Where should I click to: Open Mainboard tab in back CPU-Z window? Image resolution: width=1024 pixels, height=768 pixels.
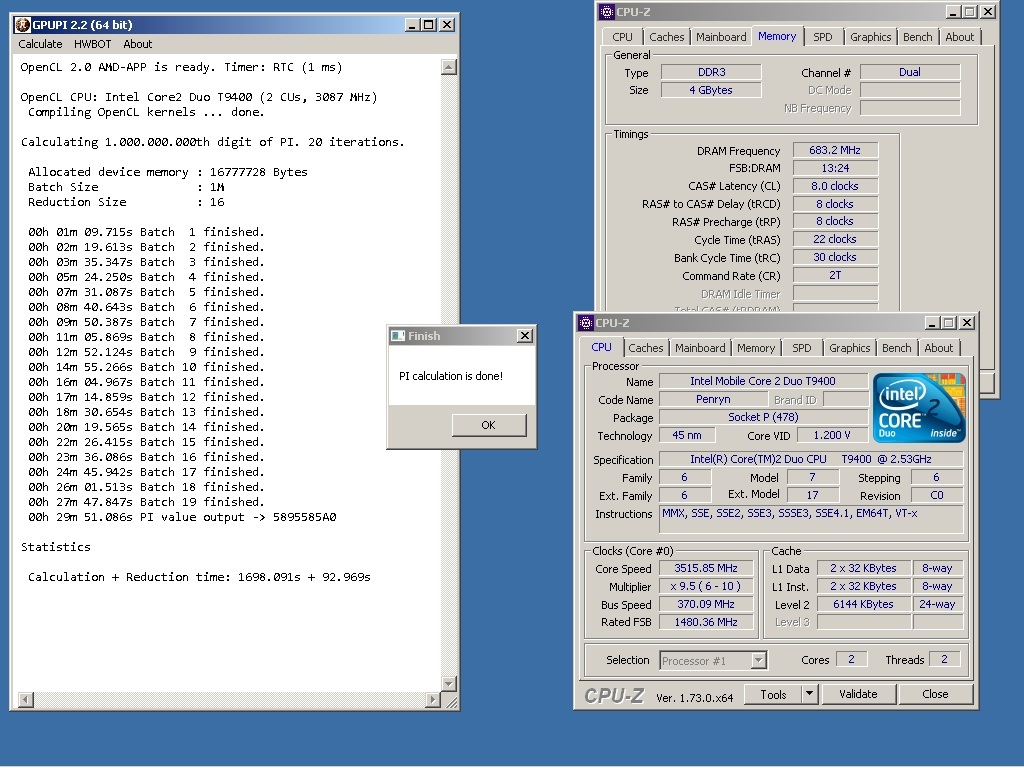coord(721,37)
